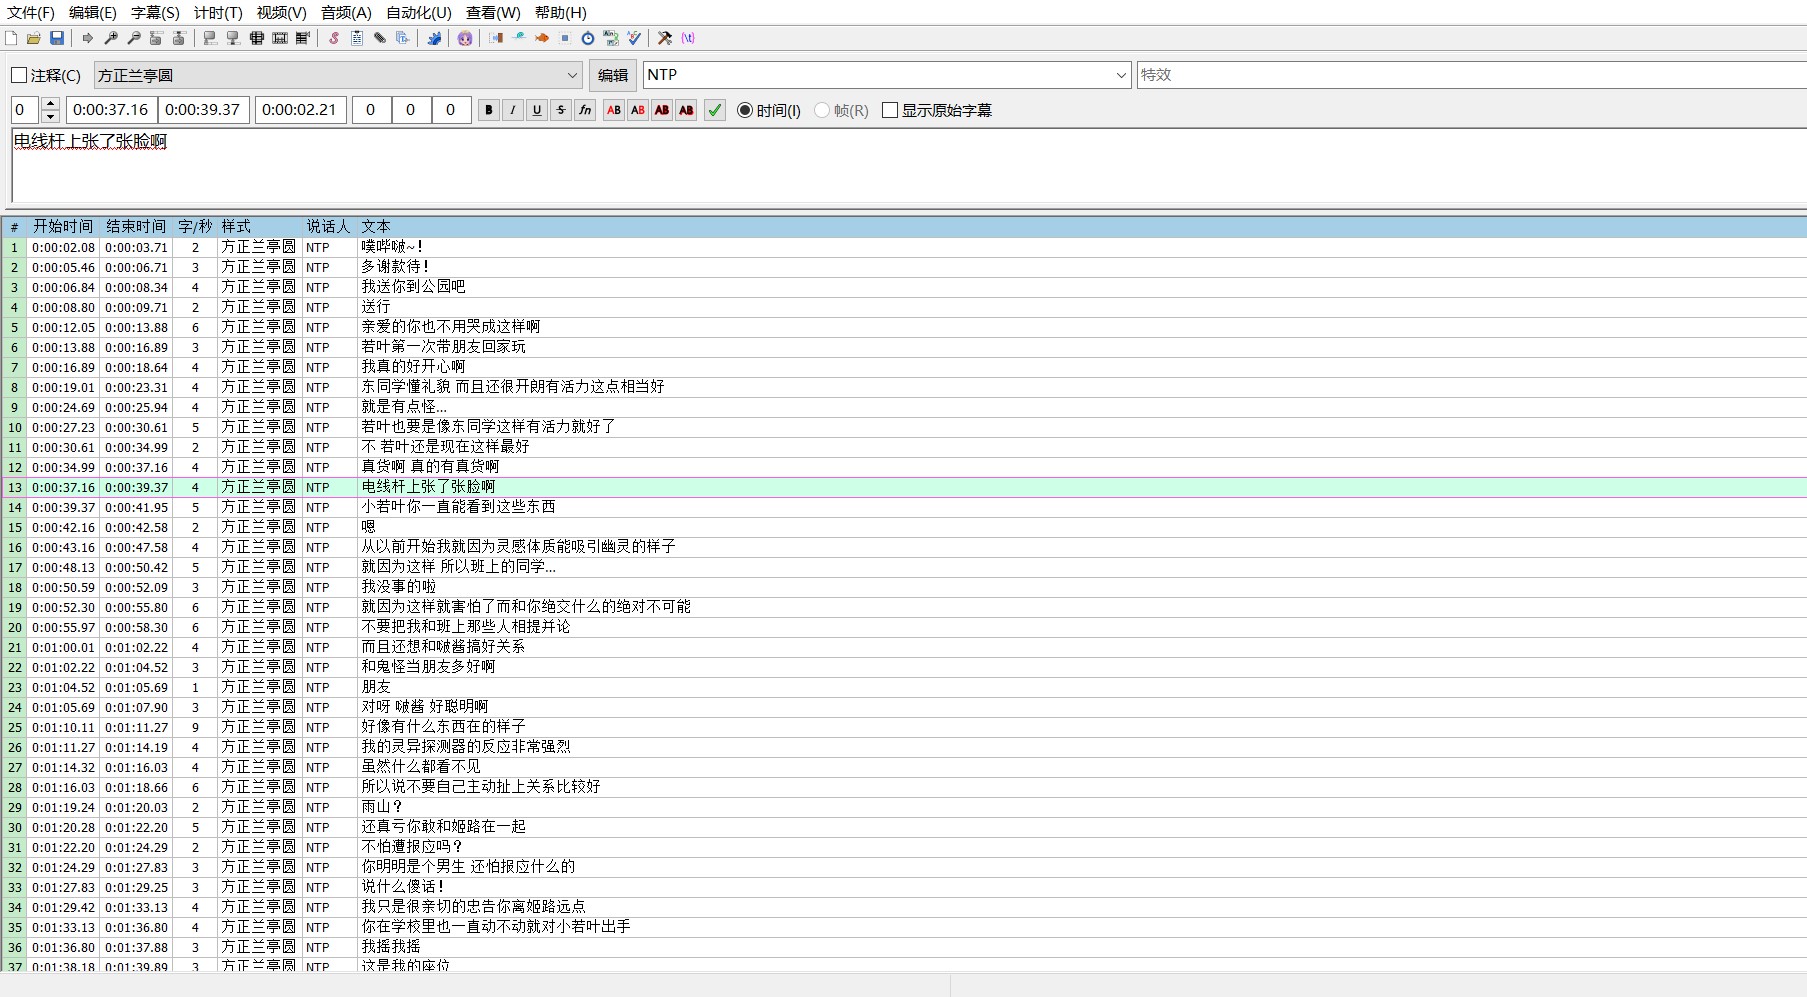Open the Styling Assistant
Image resolution: width=1807 pixels, height=997 pixels.
519,38
